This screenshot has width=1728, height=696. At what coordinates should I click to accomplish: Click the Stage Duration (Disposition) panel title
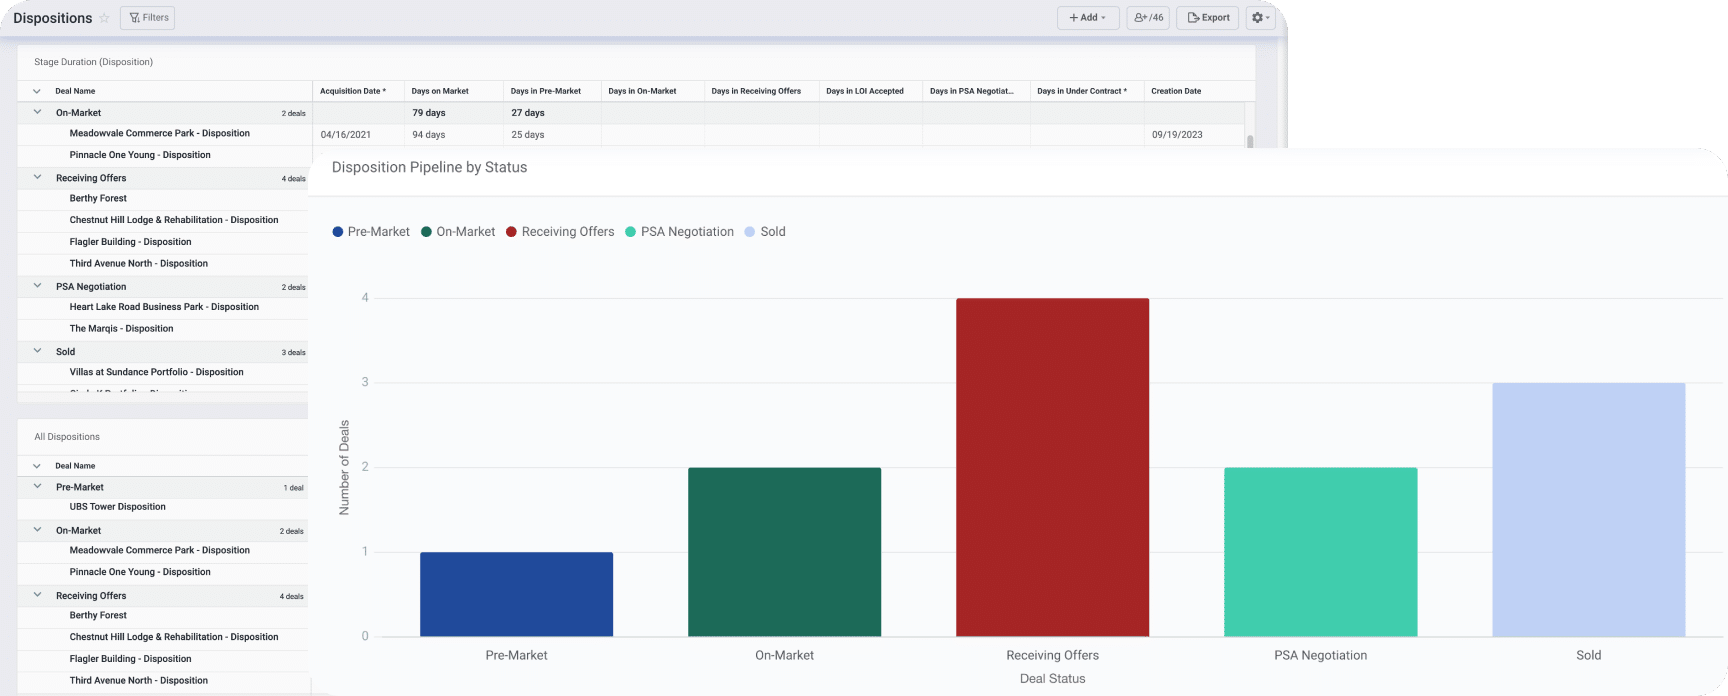(94, 62)
